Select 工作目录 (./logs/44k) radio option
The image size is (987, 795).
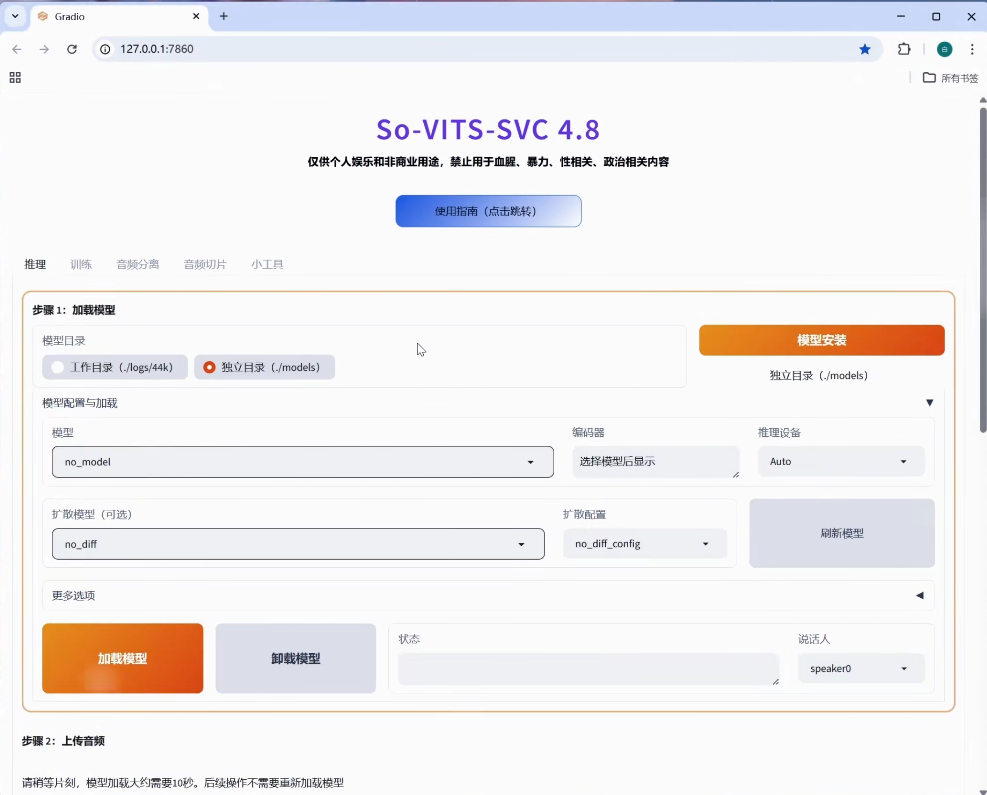pos(115,367)
